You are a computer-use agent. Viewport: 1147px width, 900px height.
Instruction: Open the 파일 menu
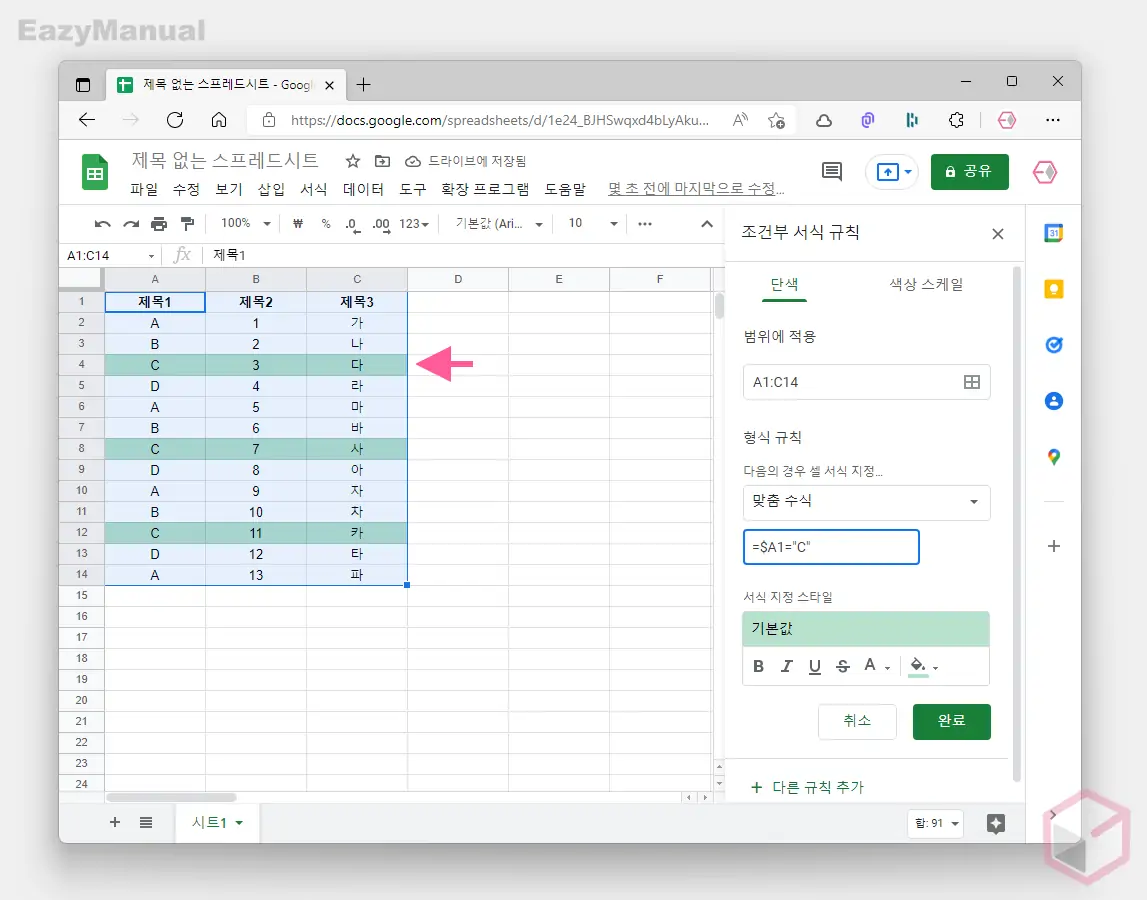tap(144, 190)
